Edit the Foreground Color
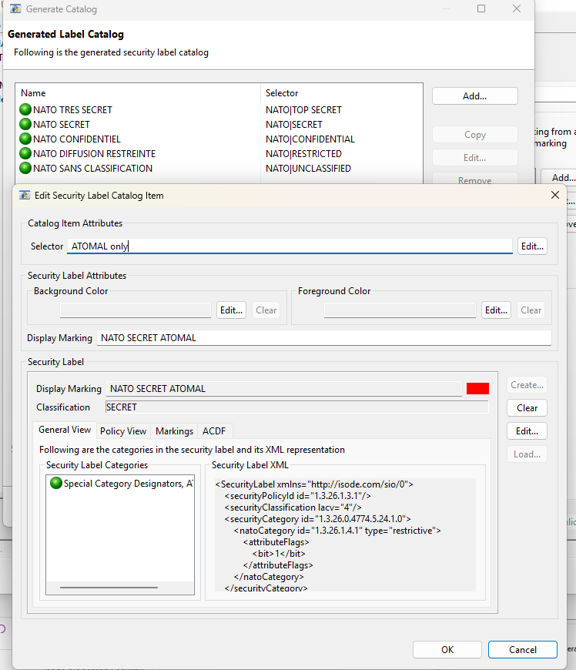 pos(496,310)
